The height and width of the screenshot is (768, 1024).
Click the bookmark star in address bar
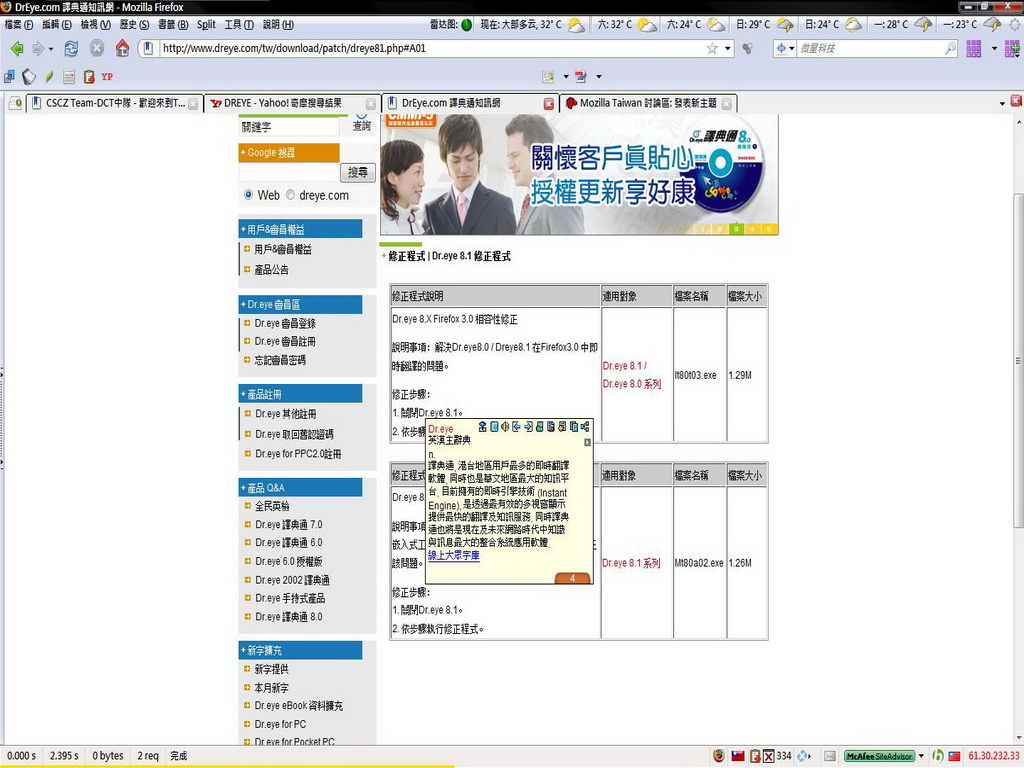point(712,48)
